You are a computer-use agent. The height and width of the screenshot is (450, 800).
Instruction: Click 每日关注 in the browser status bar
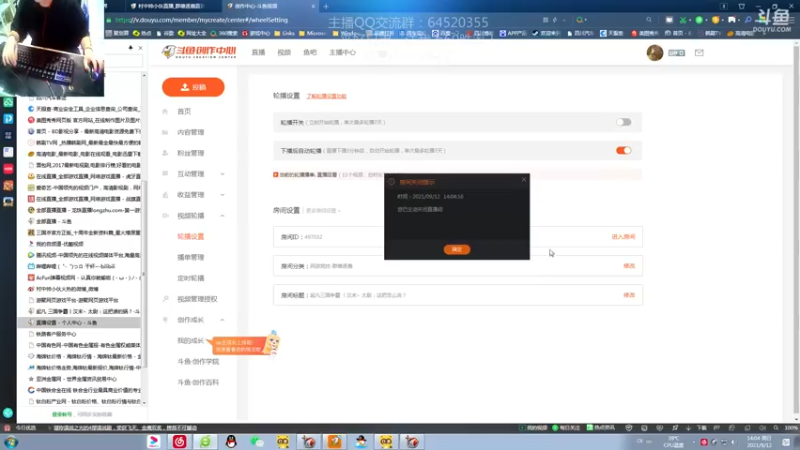click(x=566, y=428)
